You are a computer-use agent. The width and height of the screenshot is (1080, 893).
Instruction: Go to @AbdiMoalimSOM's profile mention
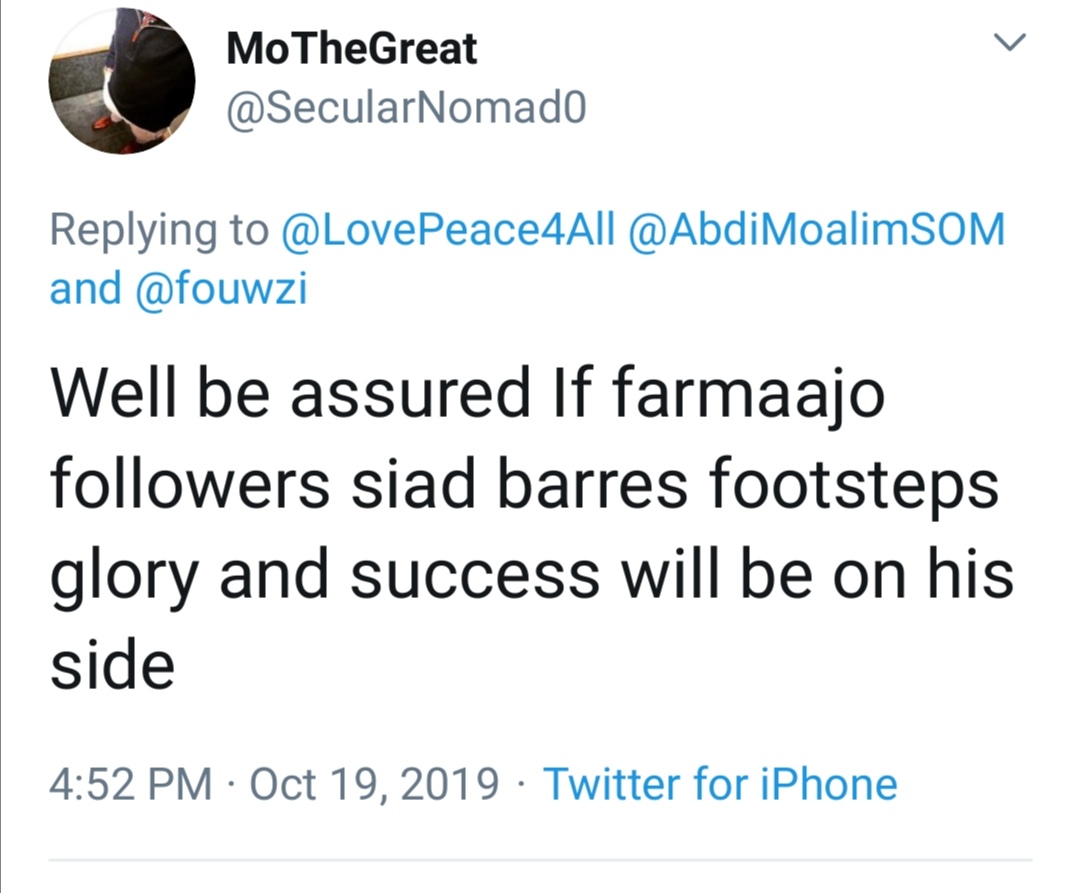[x=816, y=232]
